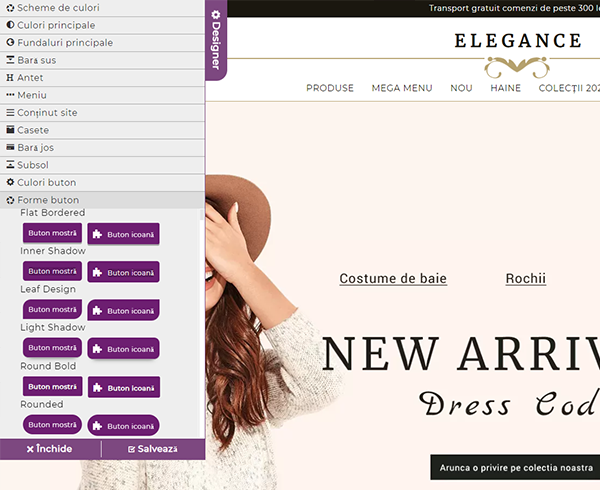The image size is (600, 490).
Task: Choose Leaf Design Buton icoană style
Action: (x=124, y=311)
